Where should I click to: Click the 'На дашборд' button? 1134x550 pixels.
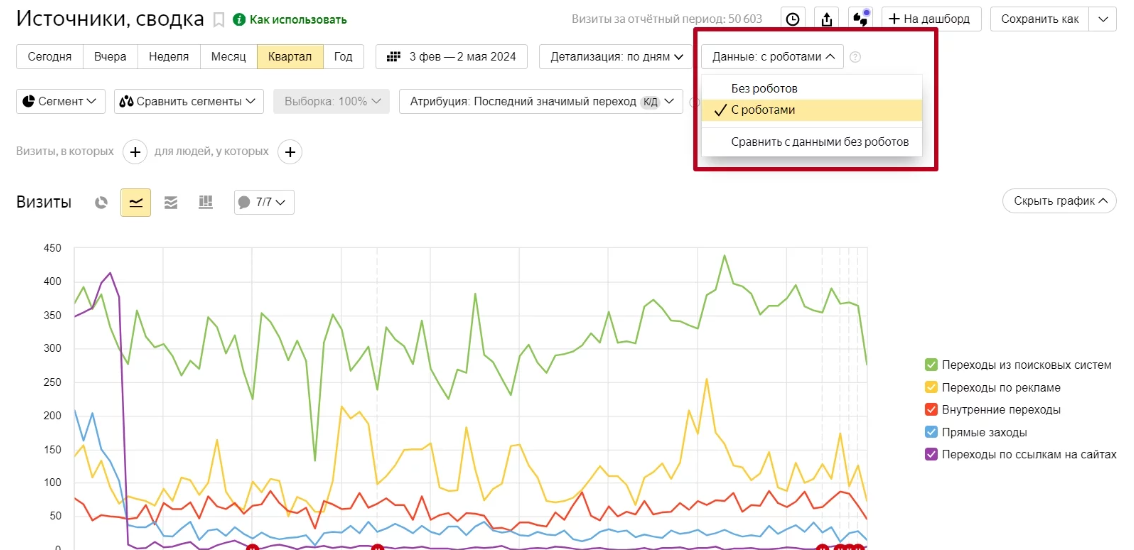929,19
